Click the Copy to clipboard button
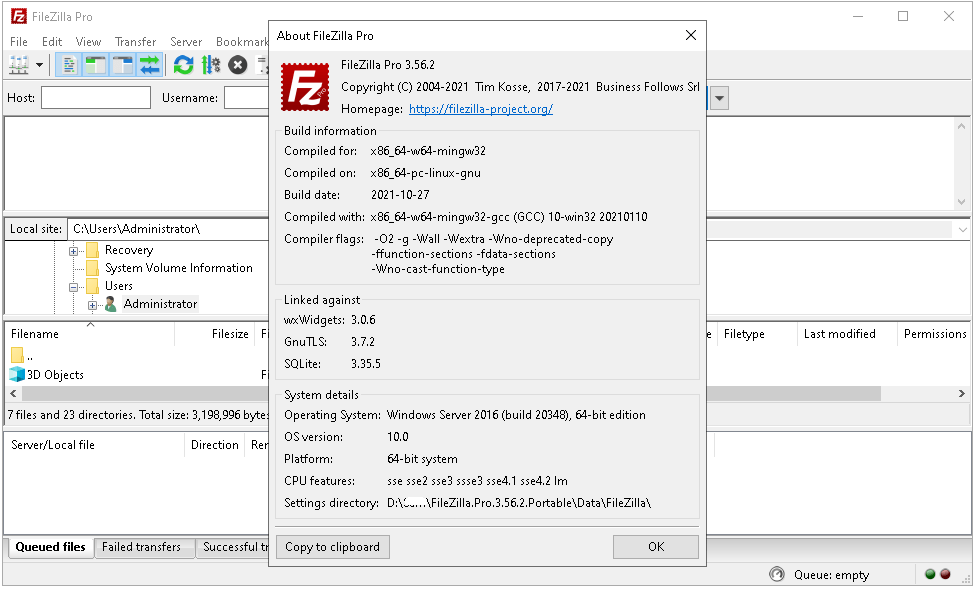975x589 pixels. click(333, 547)
